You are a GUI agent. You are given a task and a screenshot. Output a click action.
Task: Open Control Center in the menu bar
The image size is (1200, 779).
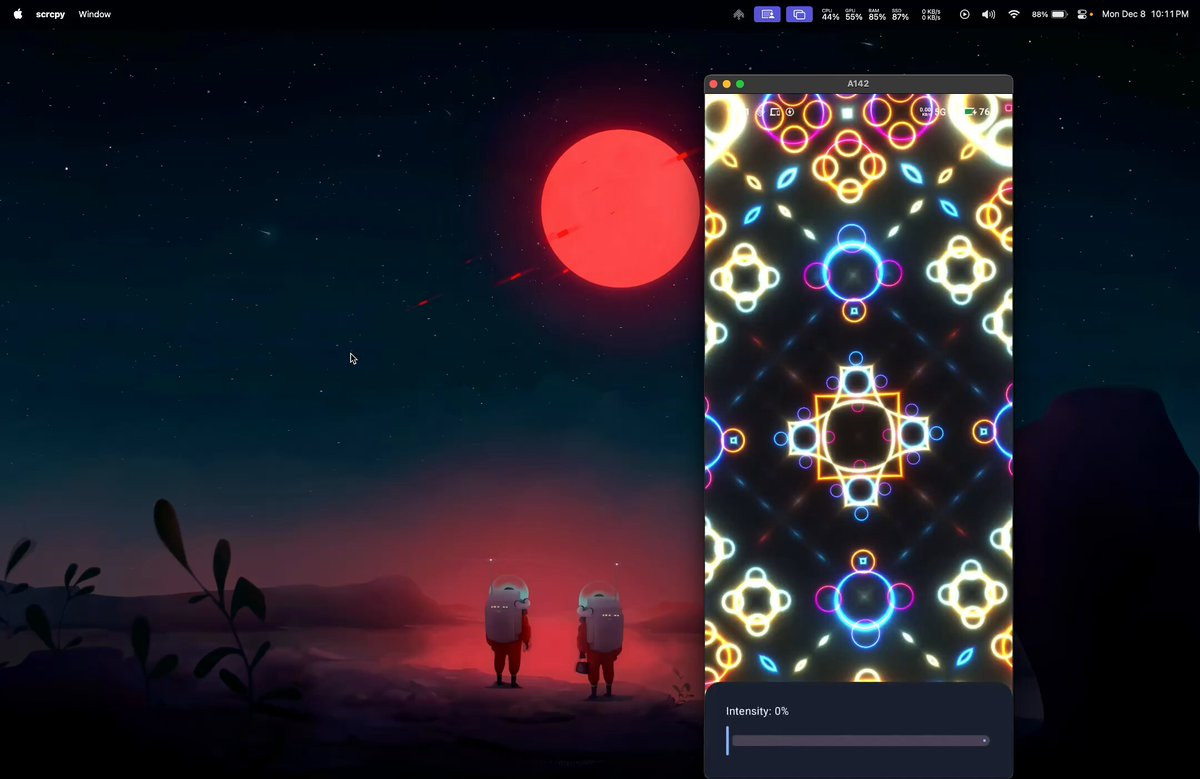[1083, 15]
